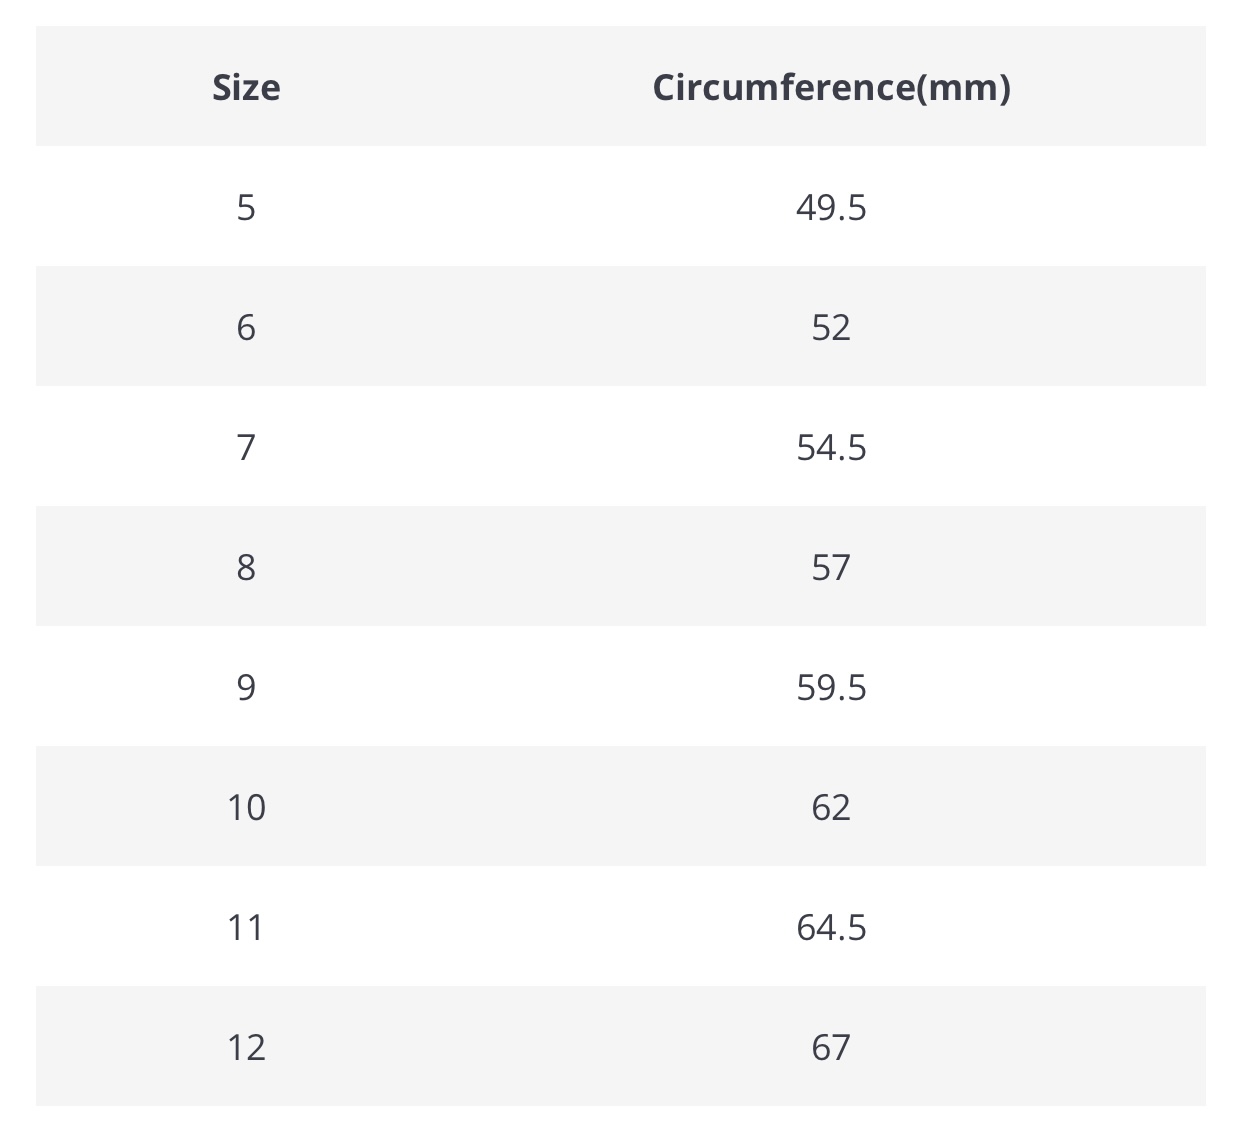
Task: Select the size 5 cell
Action: 246,207
